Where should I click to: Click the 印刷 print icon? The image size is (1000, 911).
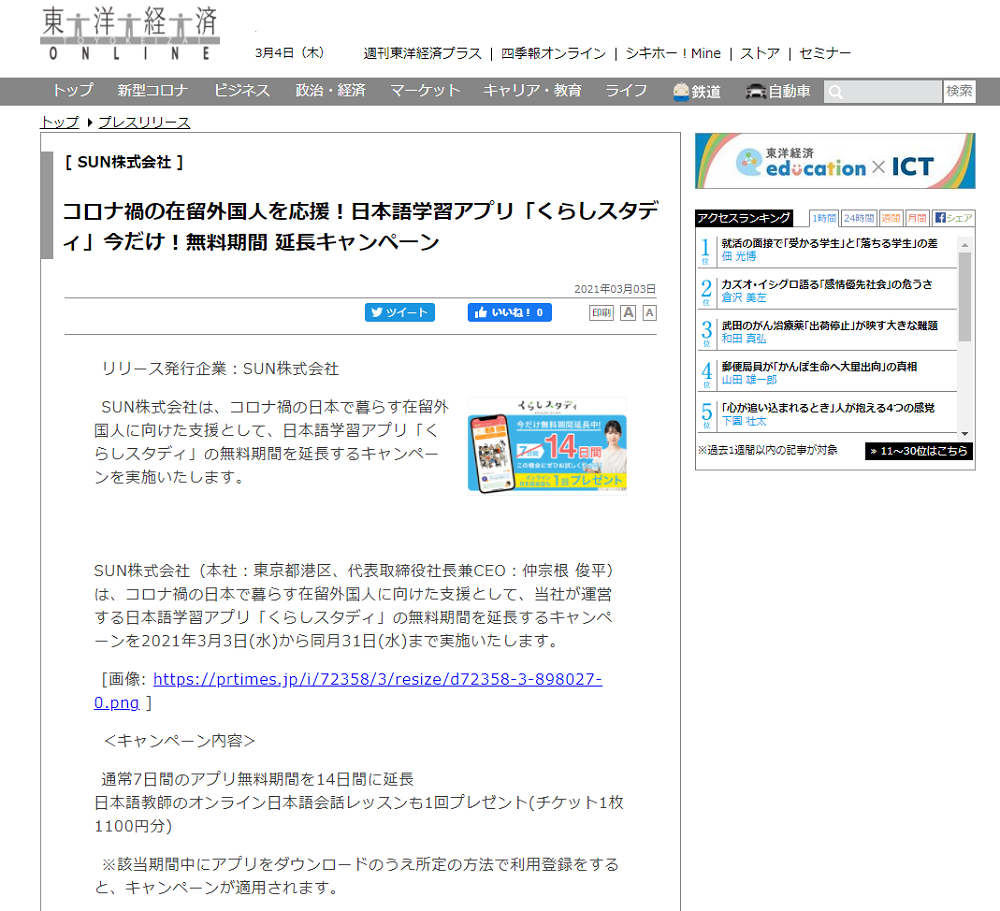pos(601,313)
